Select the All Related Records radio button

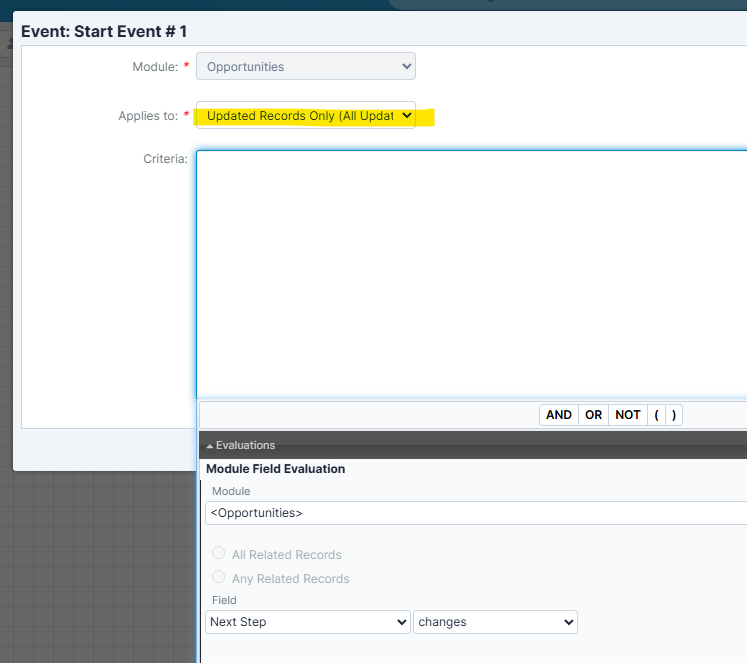pyautogui.click(x=219, y=553)
